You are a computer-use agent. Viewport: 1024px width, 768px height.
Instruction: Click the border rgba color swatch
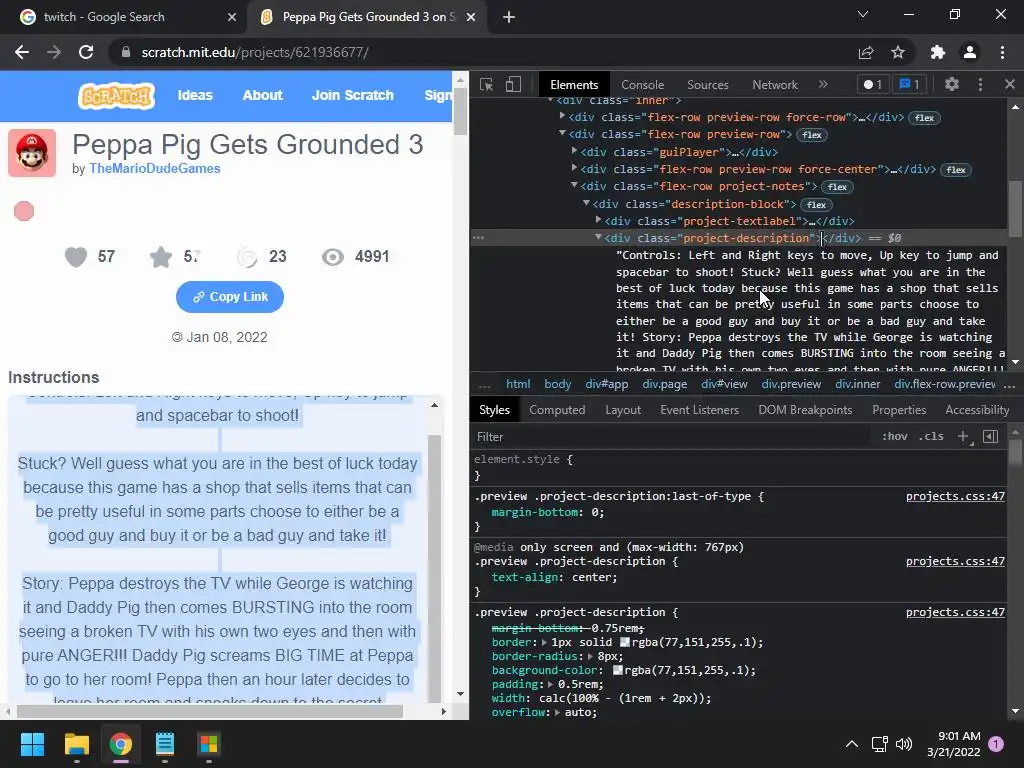click(x=625, y=642)
